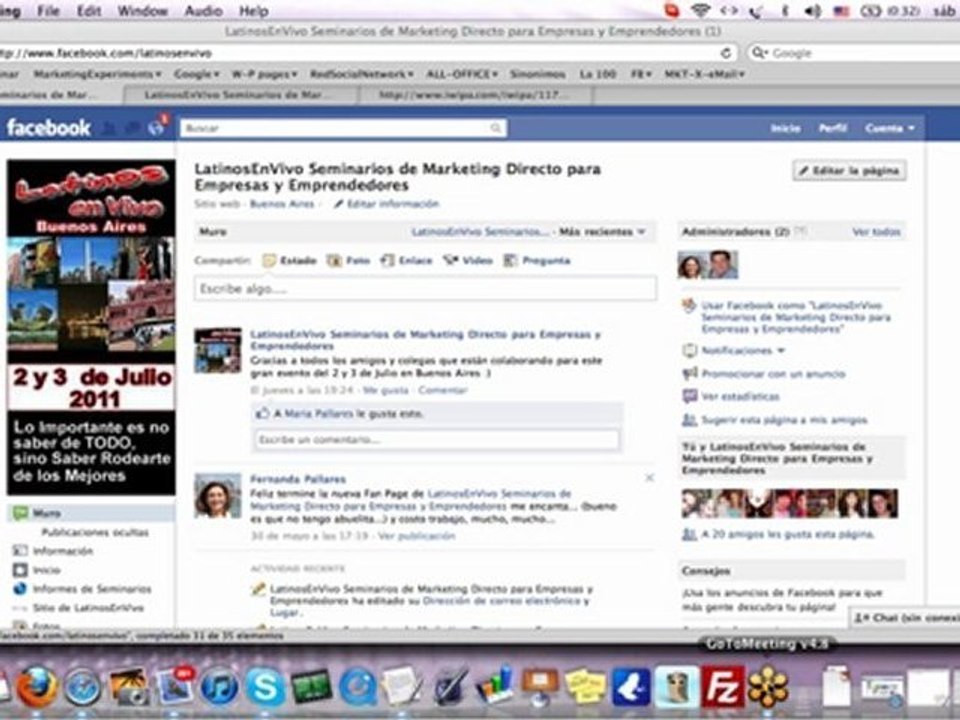Open the Keynote dock icon
The image size is (960, 720).
coord(539,687)
